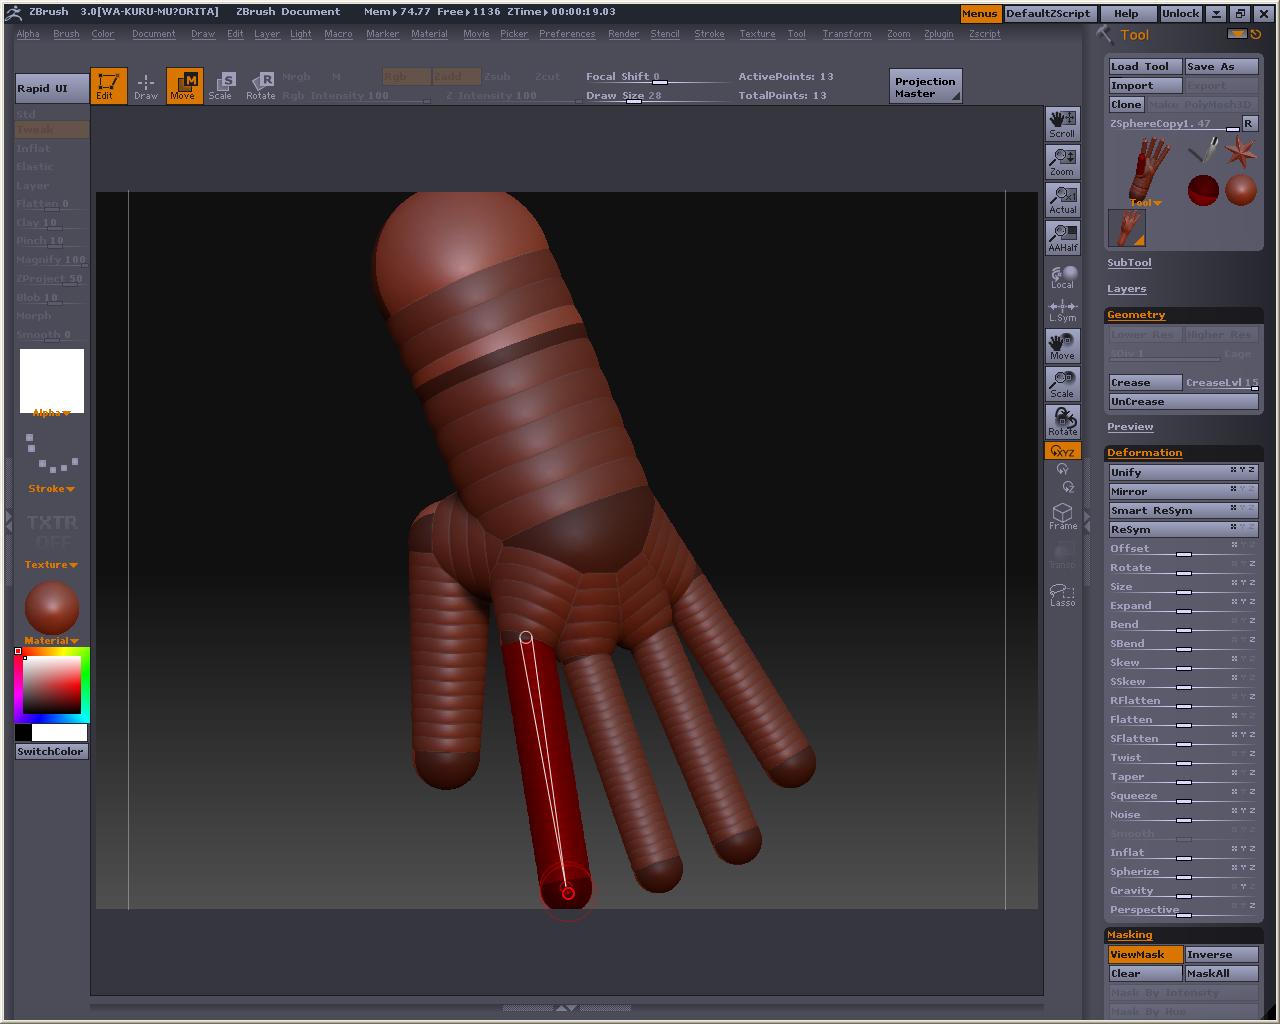
Task: Open the Transform menu
Action: [846, 34]
